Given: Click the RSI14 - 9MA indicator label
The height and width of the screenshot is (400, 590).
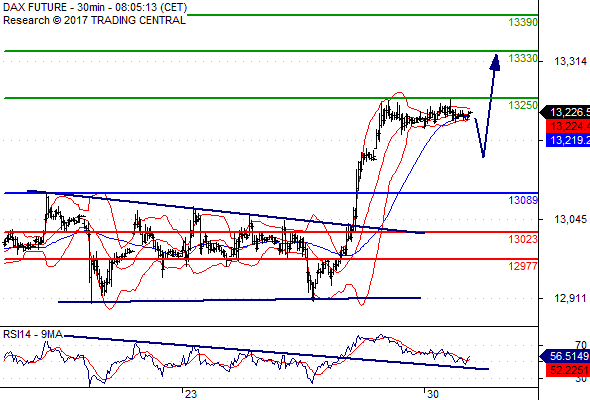Looking at the screenshot, I should [33, 334].
